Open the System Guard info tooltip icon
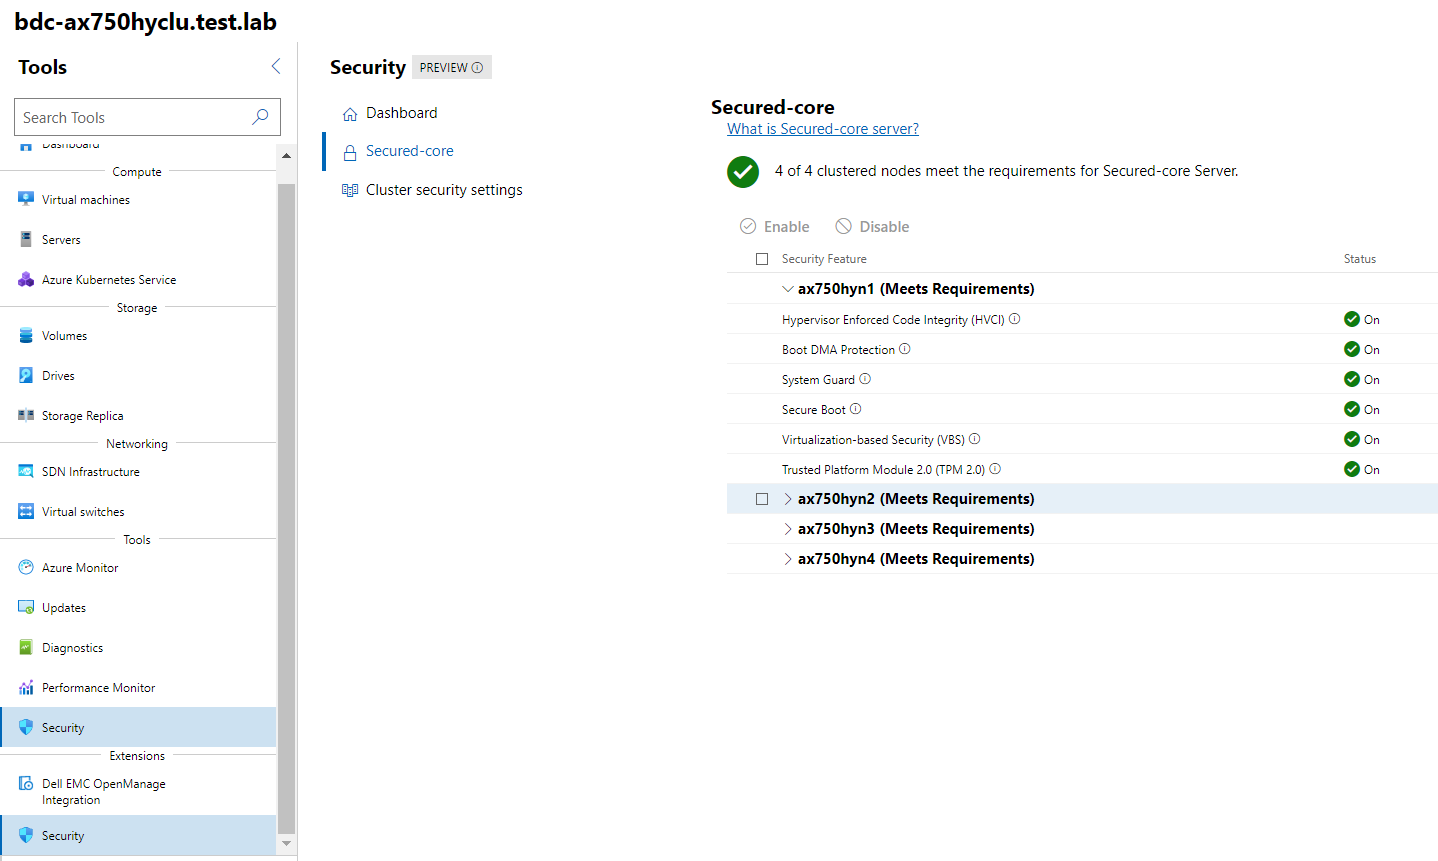The height and width of the screenshot is (861, 1438). point(865,379)
